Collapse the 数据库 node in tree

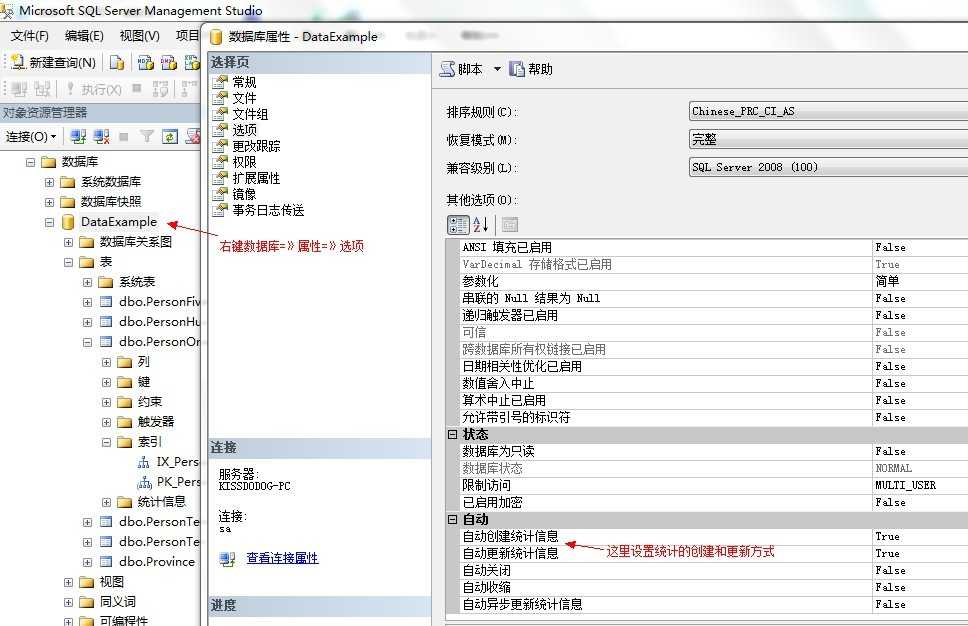point(30,162)
